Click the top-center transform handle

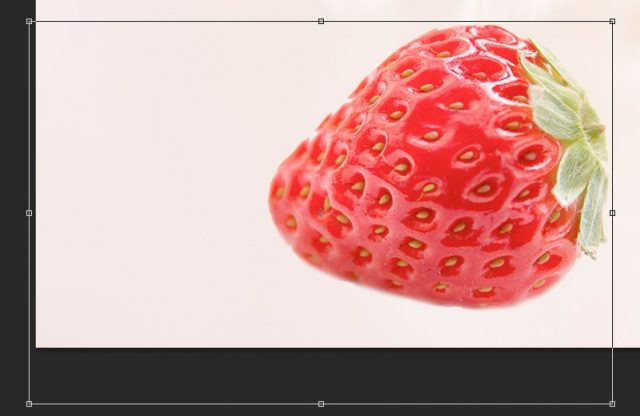coord(321,21)
